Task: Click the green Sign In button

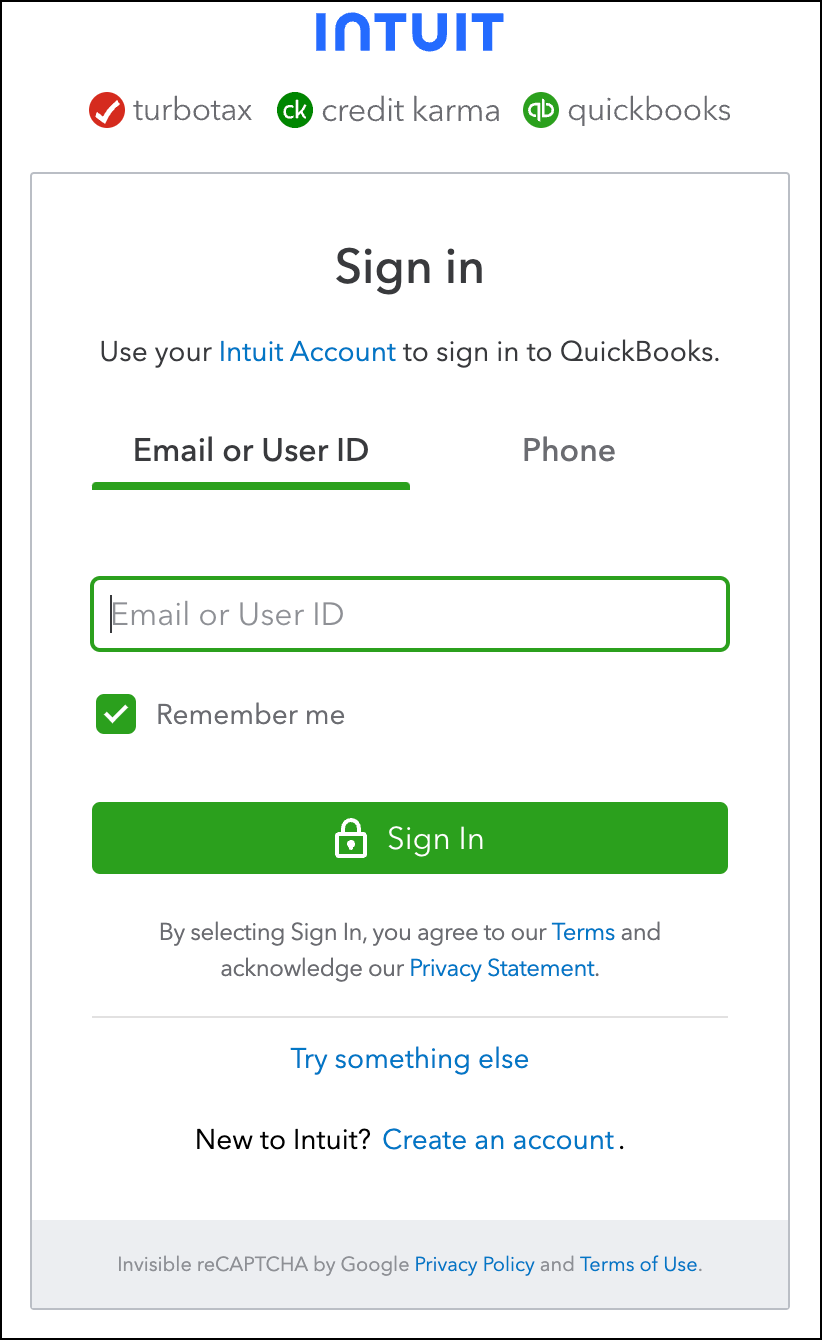Action: tap(410, 838)
